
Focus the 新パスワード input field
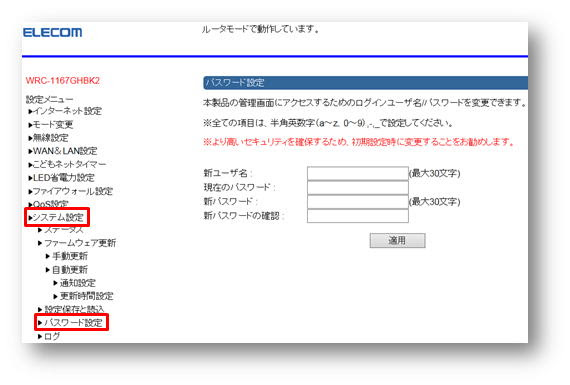[x=358, y=202]
